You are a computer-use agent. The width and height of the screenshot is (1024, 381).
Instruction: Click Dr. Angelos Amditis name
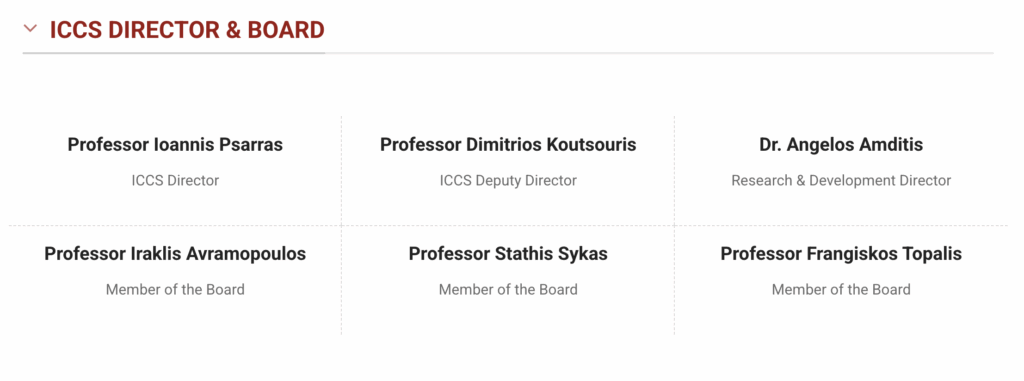point(841,144)
